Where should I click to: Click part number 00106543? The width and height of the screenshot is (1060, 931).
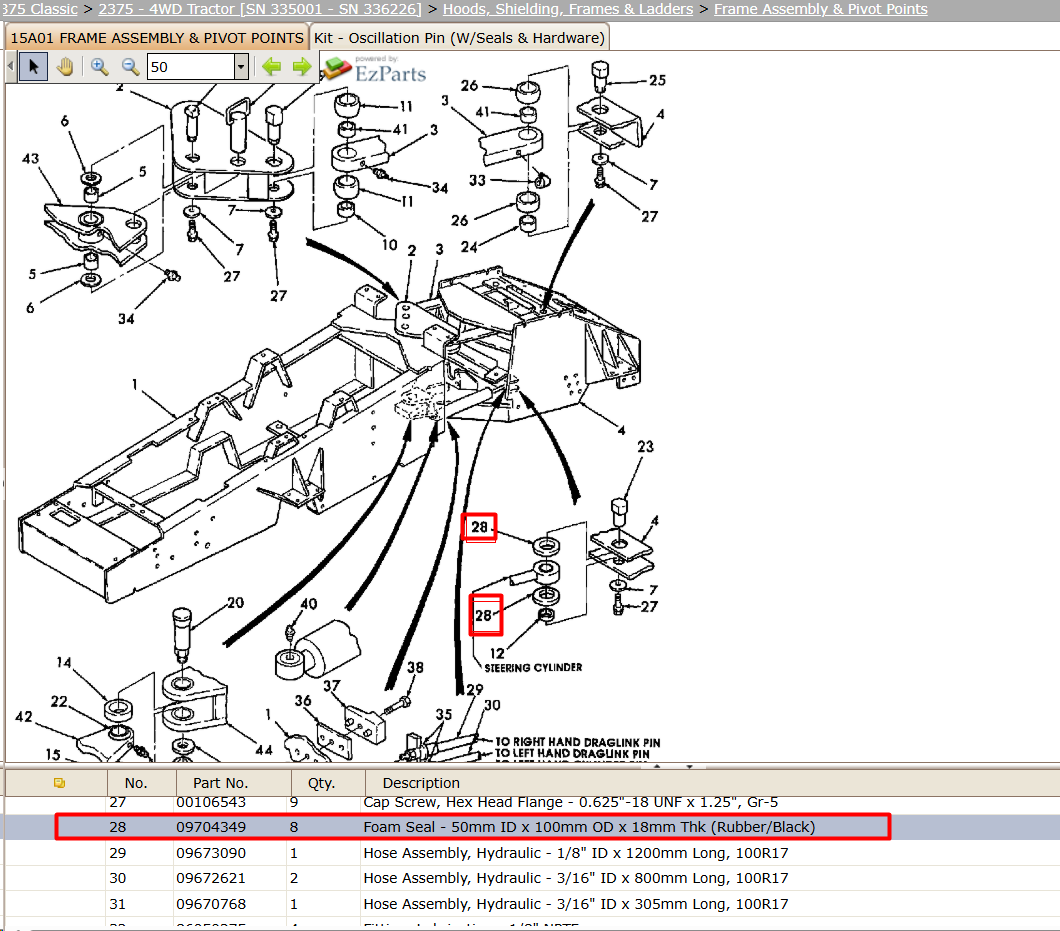tap(211, 803)
